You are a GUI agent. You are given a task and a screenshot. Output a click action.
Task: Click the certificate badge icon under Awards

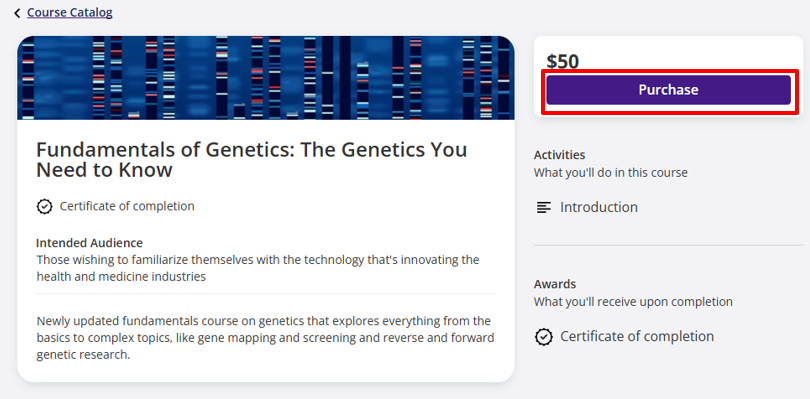point(543,337)
